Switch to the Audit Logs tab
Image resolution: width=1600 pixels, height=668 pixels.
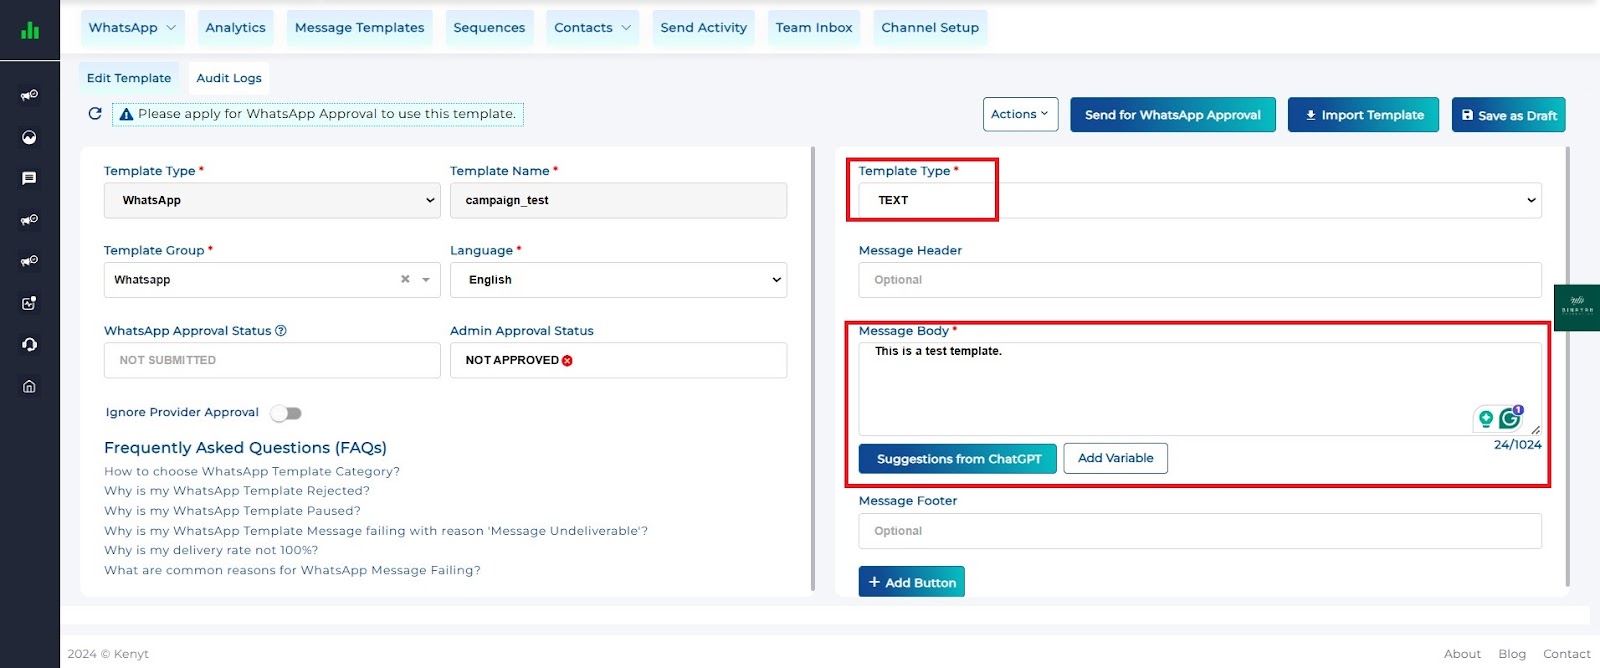[229, 78]
